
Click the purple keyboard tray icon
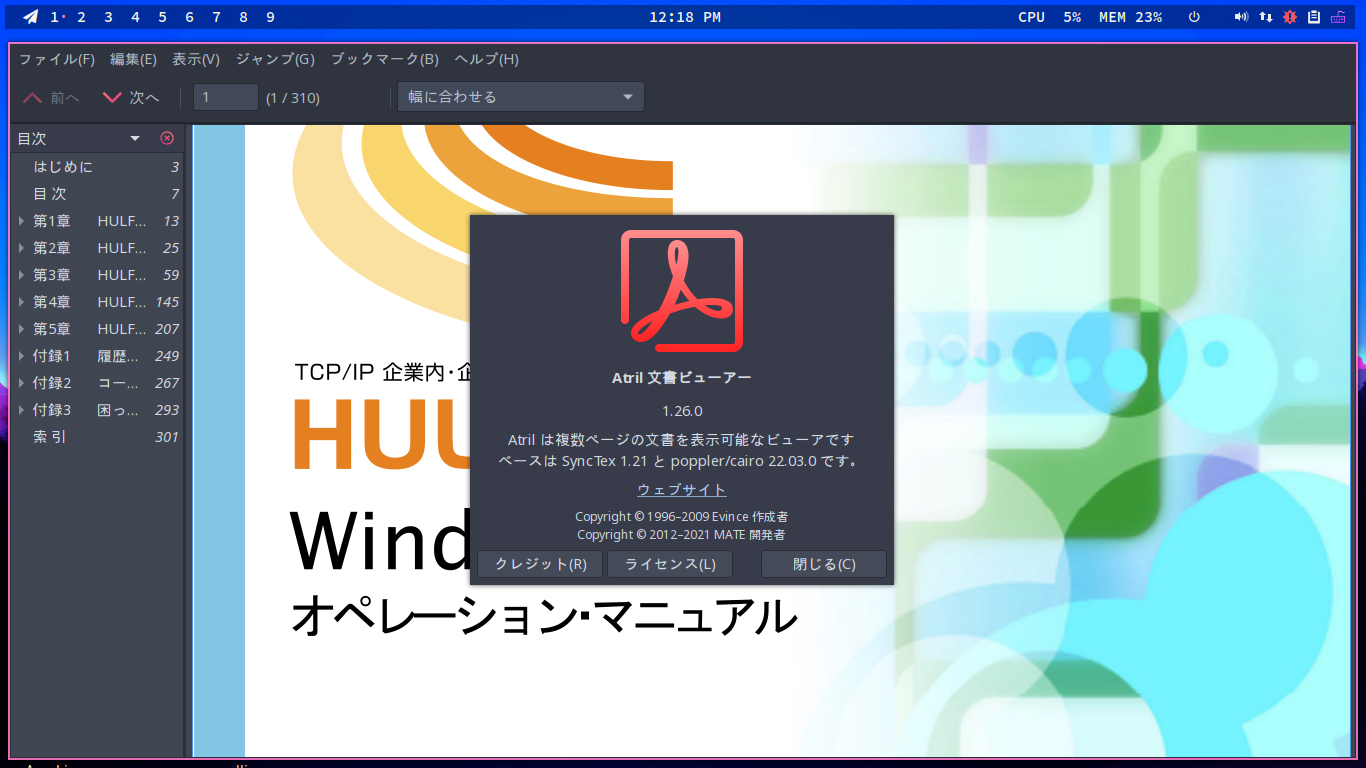point(1338,17)
